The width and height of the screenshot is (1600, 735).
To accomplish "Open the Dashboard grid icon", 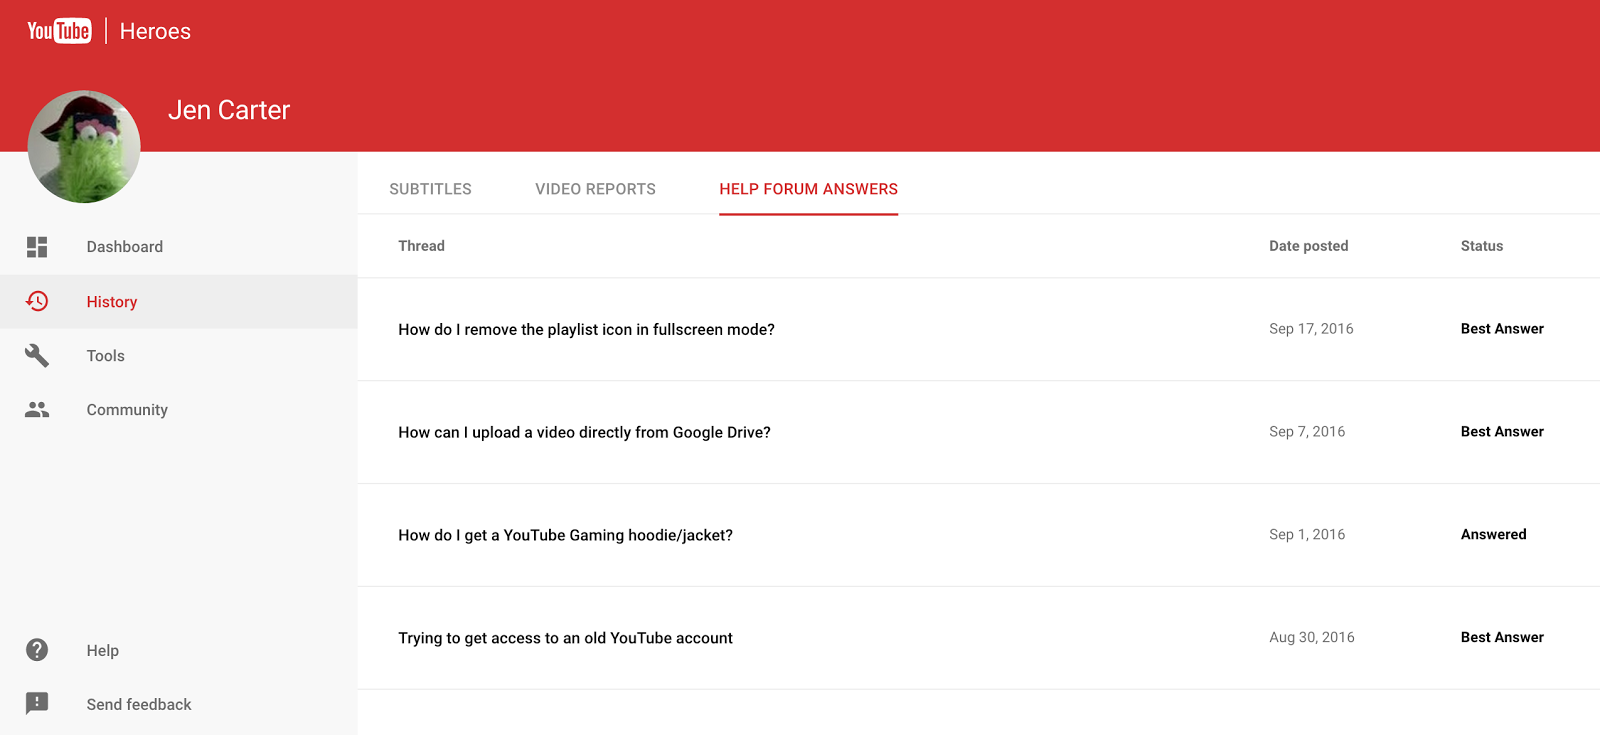I will [37, 247].
